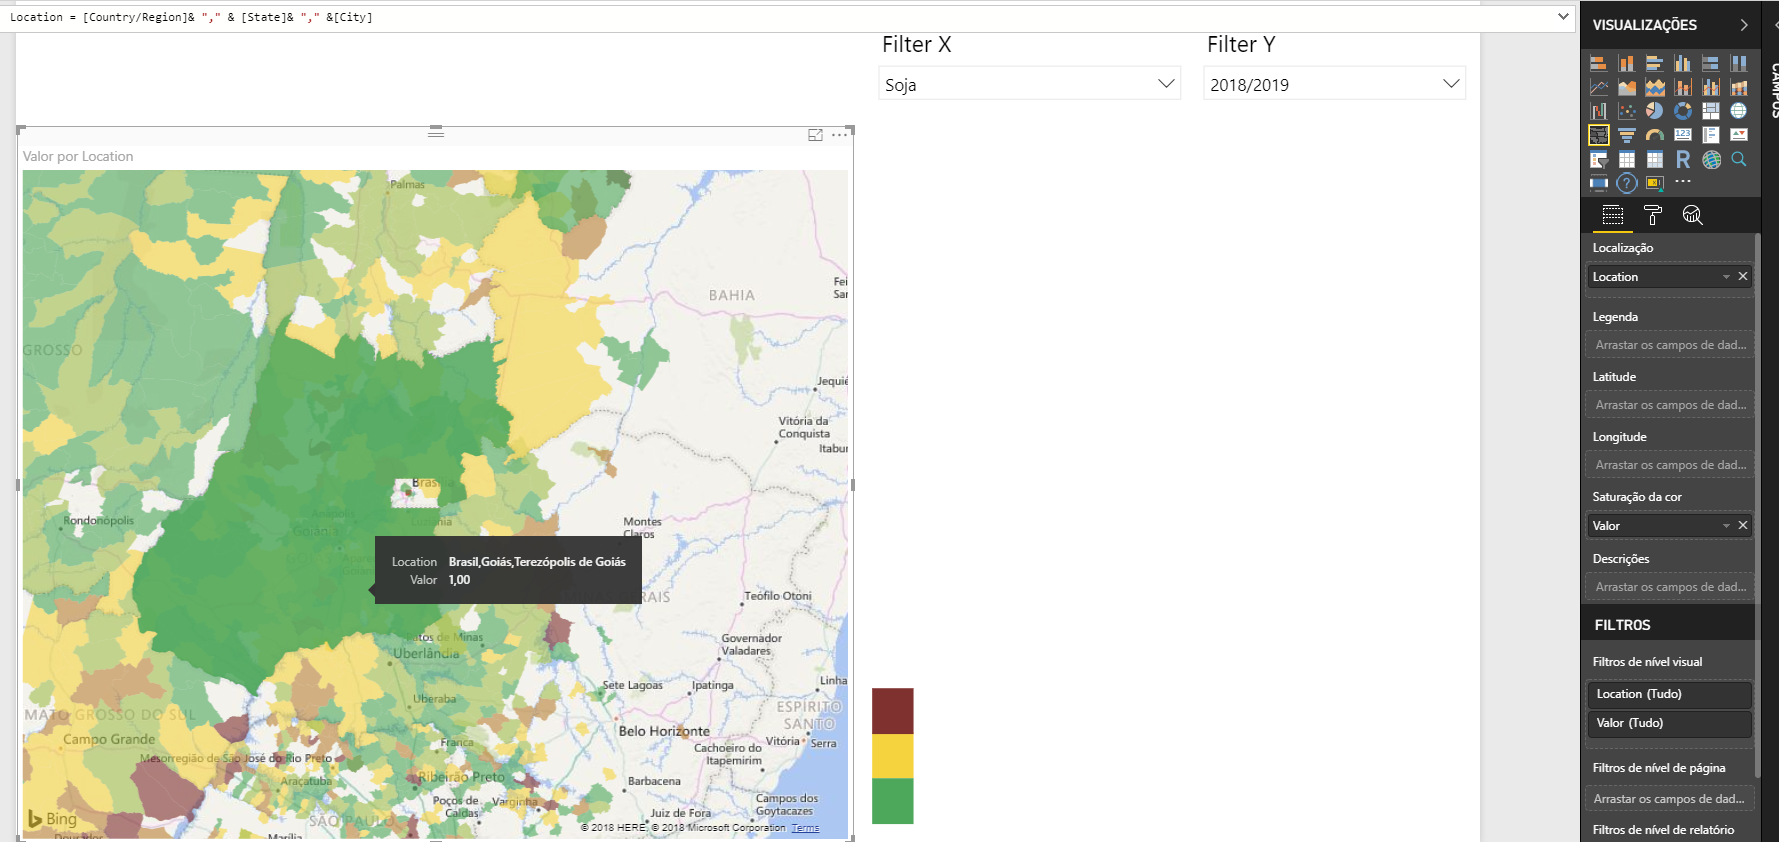
Task: Click the Longitude field drop well
Action: coord(1669,465)
